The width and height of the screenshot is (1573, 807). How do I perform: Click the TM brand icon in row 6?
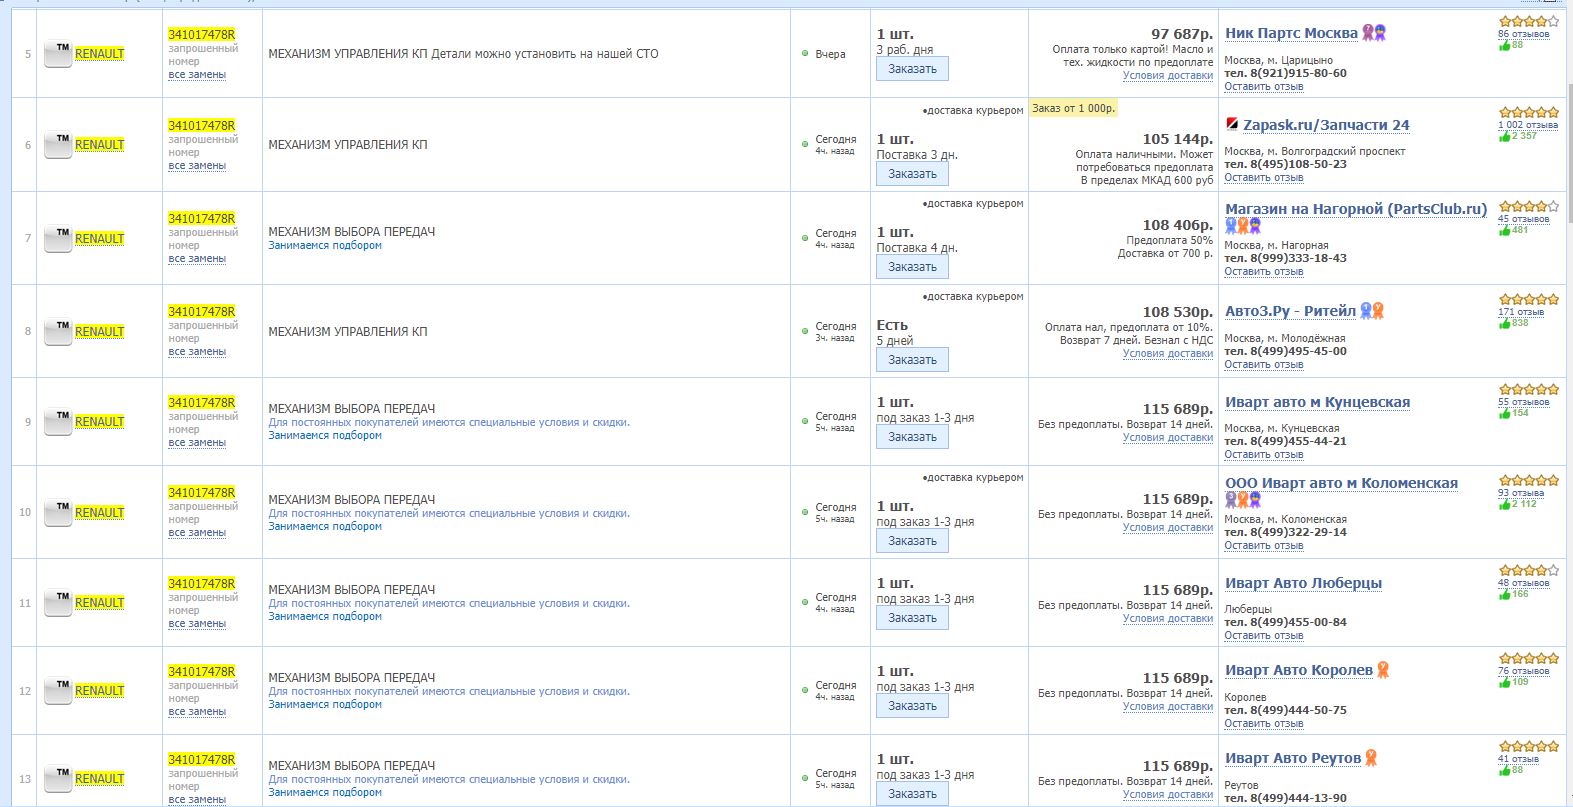coord(58,145)
